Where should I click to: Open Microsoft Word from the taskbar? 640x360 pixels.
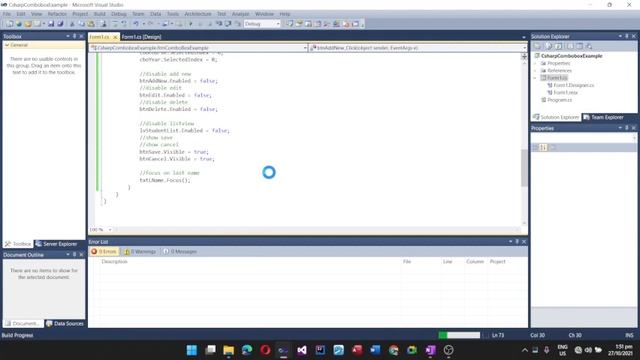click(375, 350)
